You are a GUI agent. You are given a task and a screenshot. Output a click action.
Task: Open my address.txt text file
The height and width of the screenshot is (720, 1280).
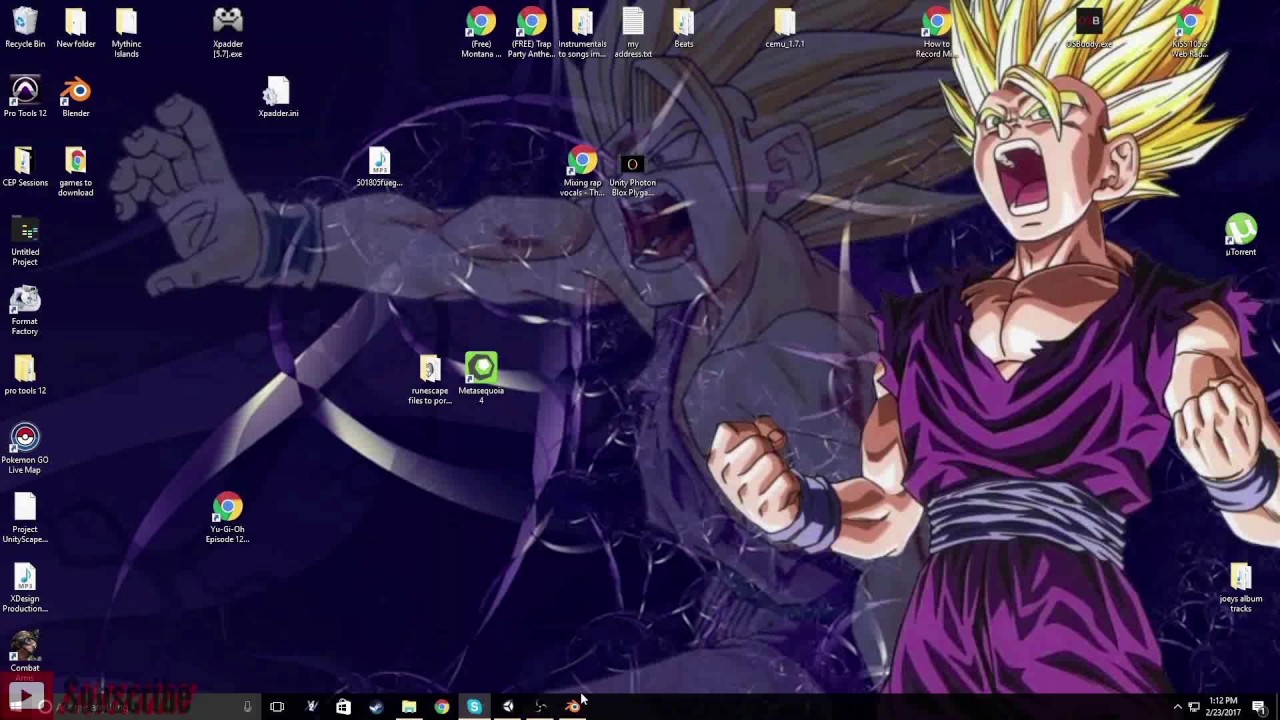click(x=633, y=34)
